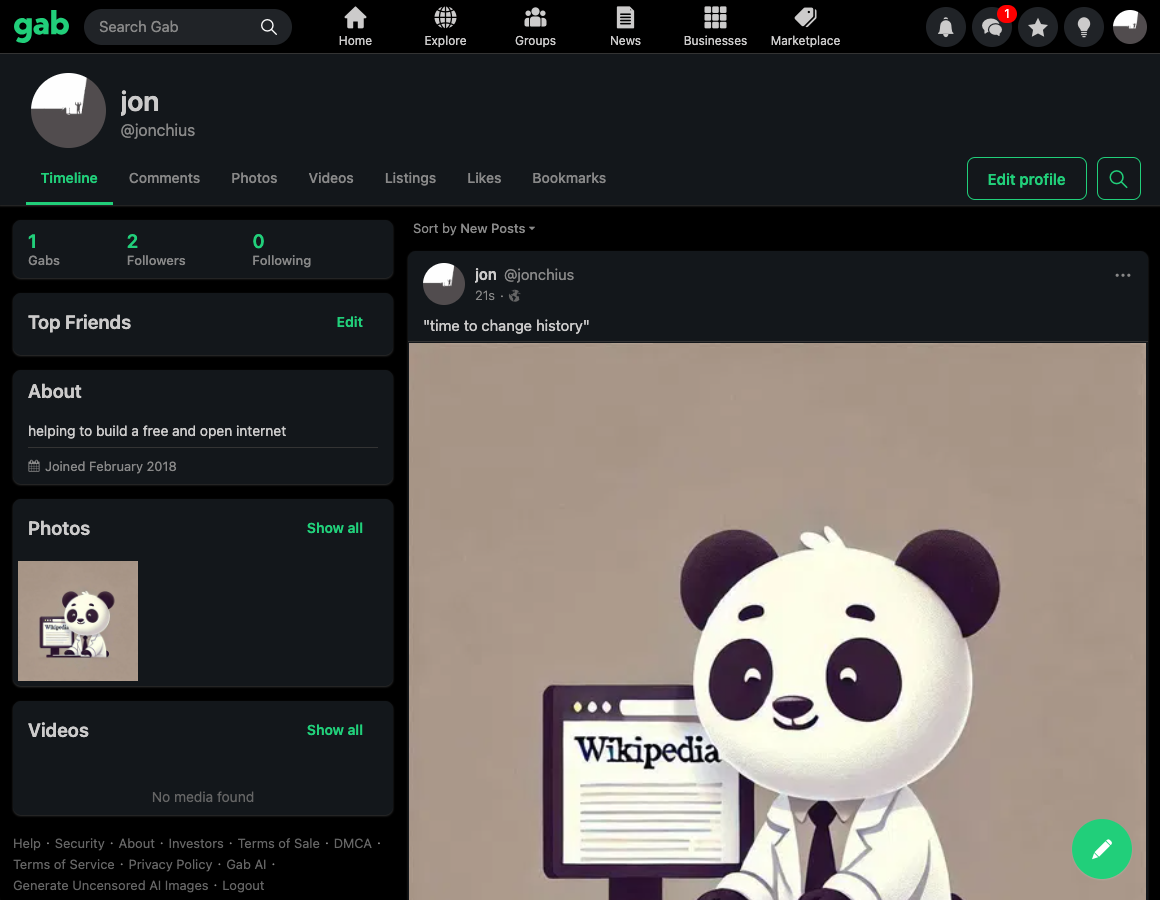Click the lightbulb icon in header

point(1084,27)
